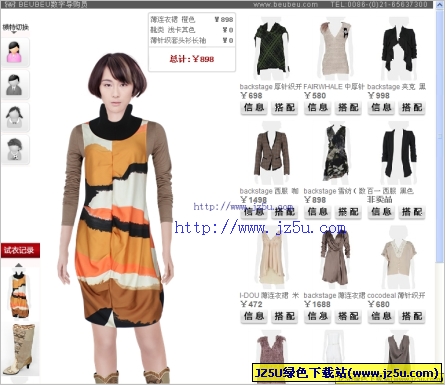The image size is (445, 385).
Task: Click 信息 under the ¥698 backstage knit top
Action: 254,108
